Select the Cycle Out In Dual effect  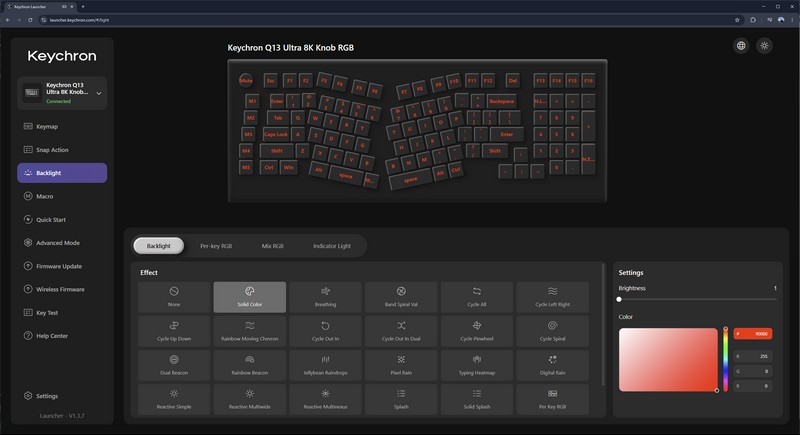(401, 331)
